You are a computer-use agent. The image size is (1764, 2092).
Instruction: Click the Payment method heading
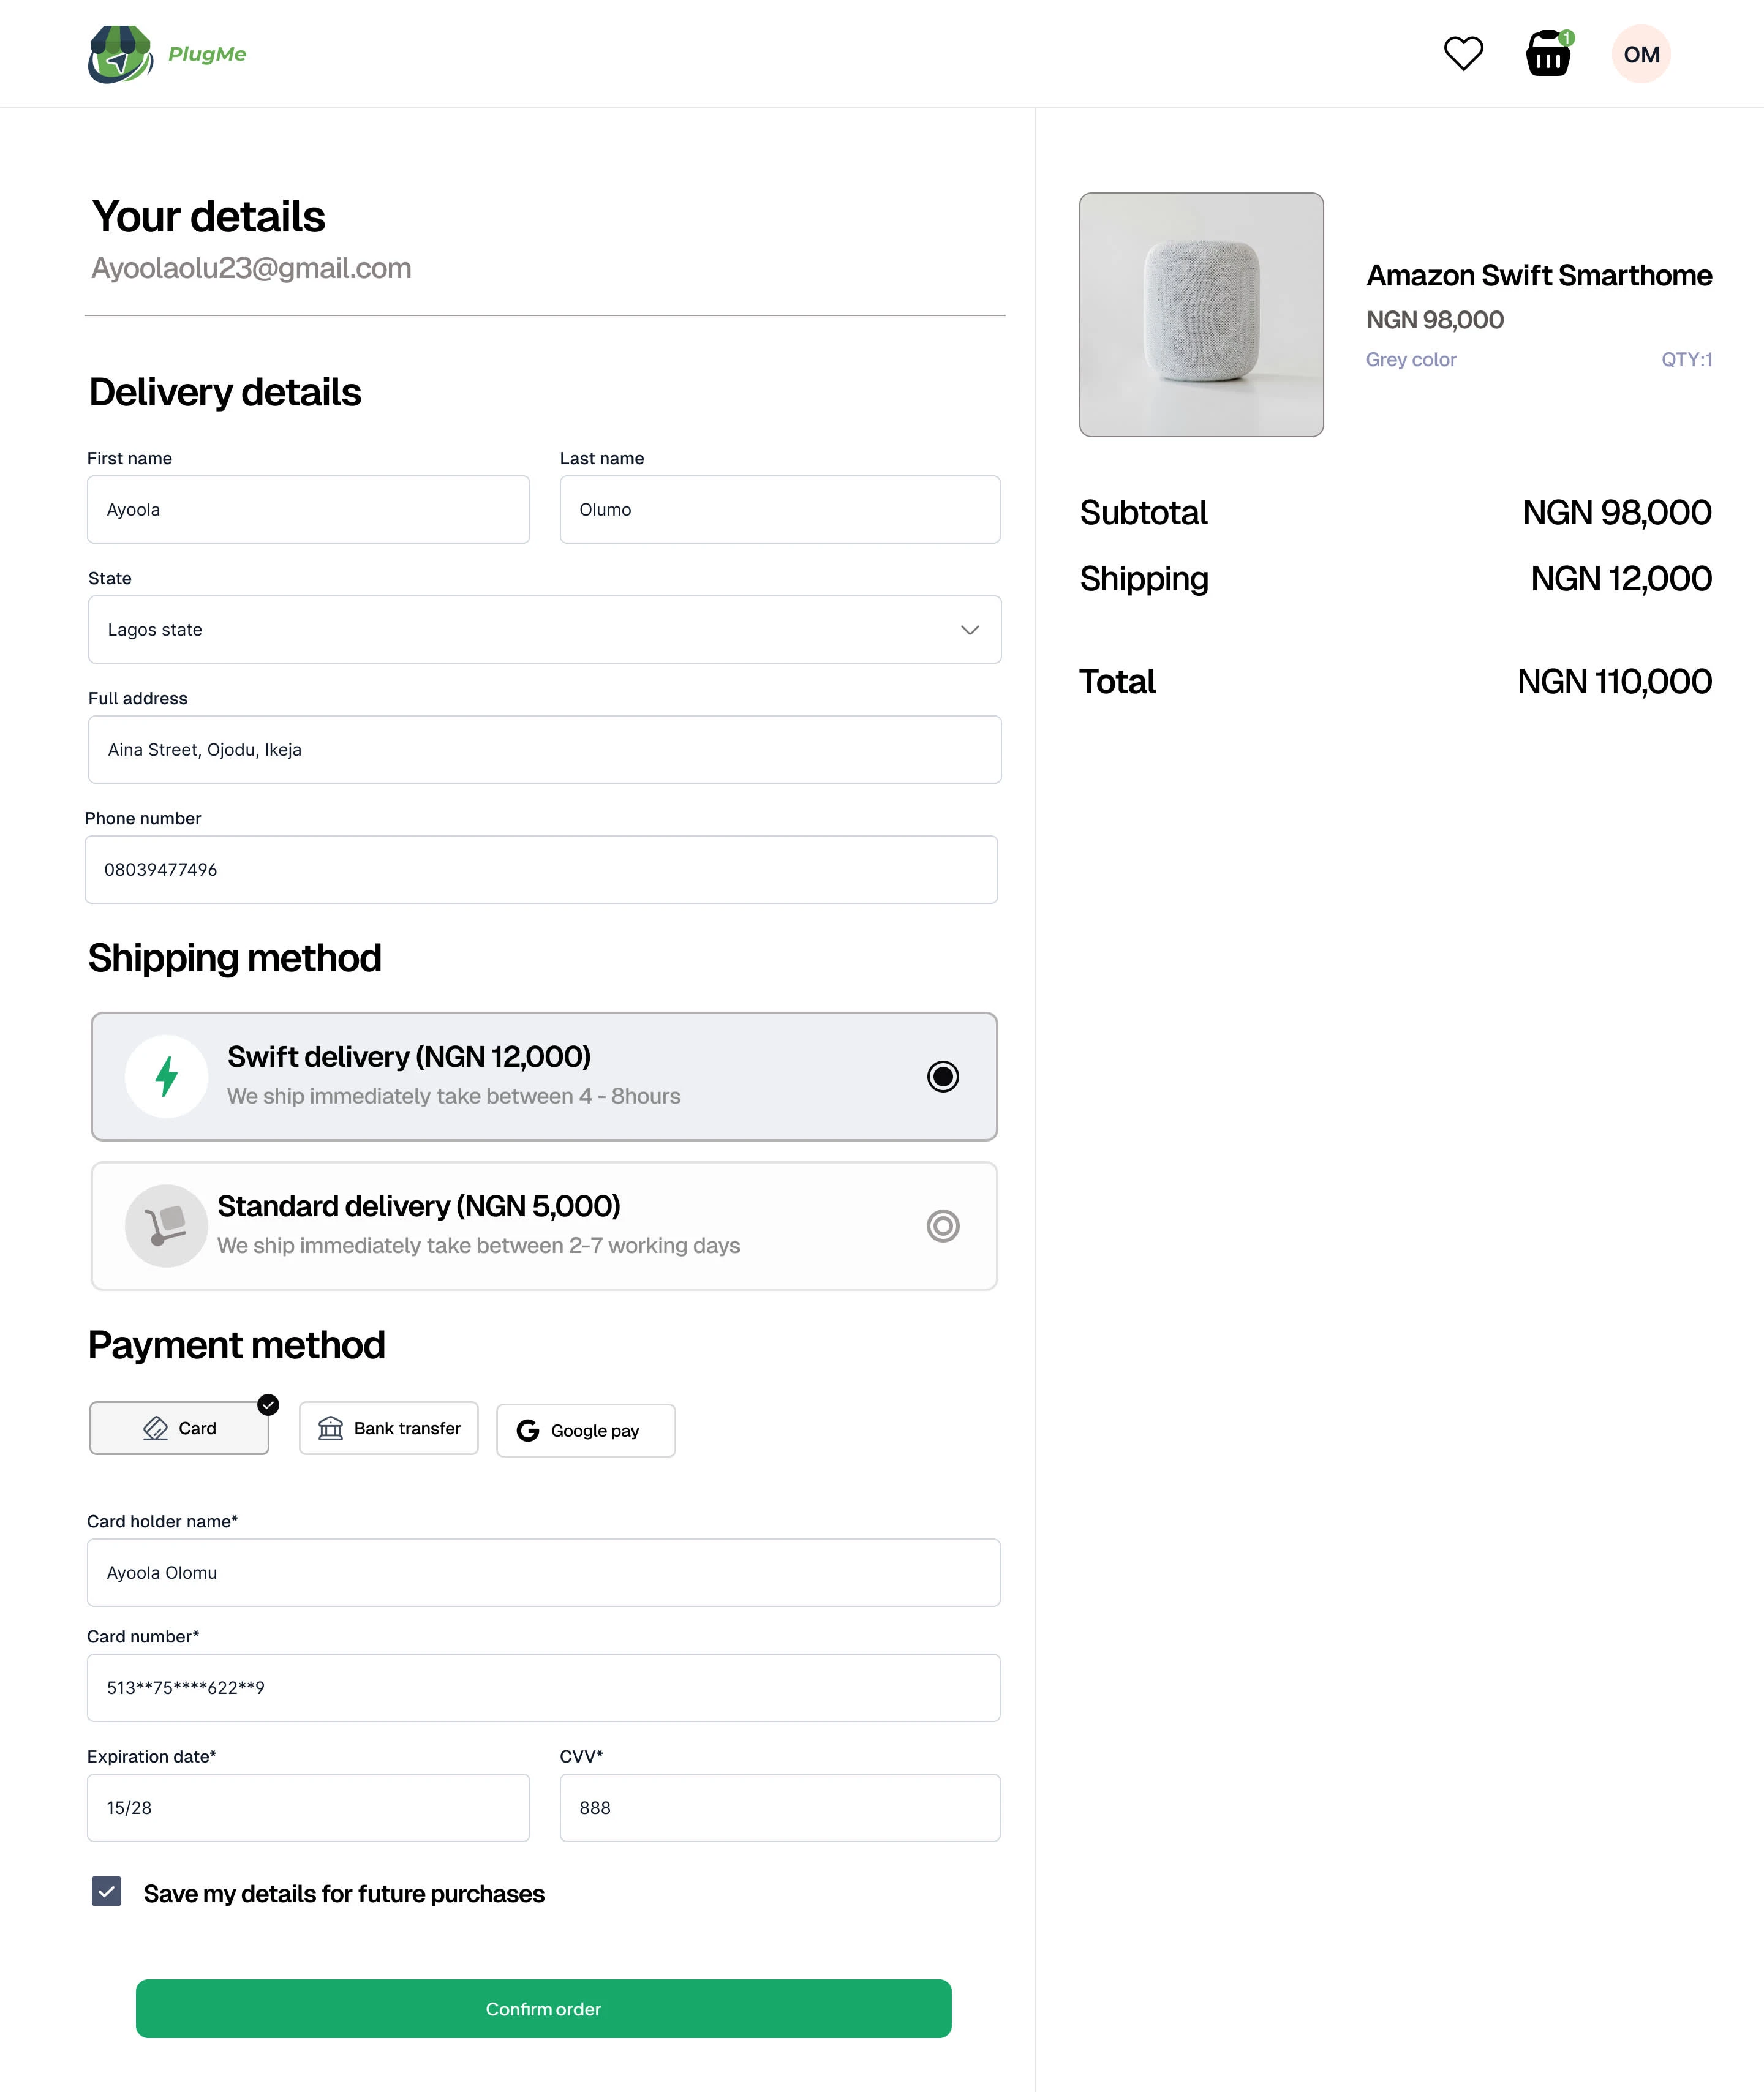pos(236,1345)
